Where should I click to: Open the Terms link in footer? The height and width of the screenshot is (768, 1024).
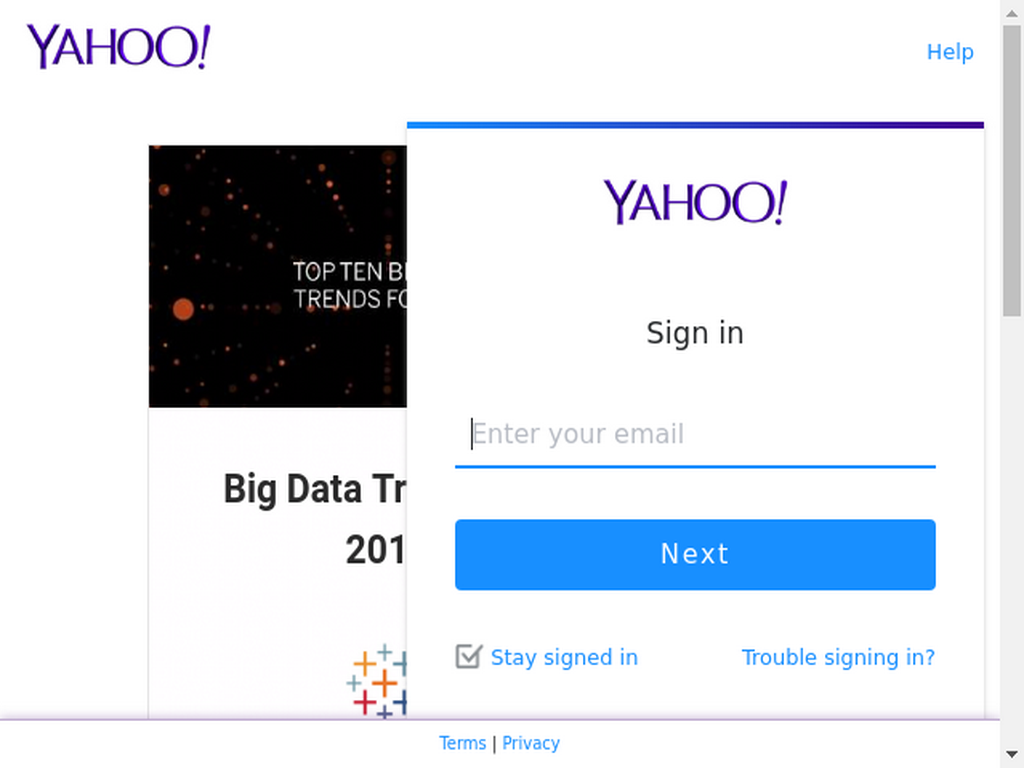(x=462, y=743)
